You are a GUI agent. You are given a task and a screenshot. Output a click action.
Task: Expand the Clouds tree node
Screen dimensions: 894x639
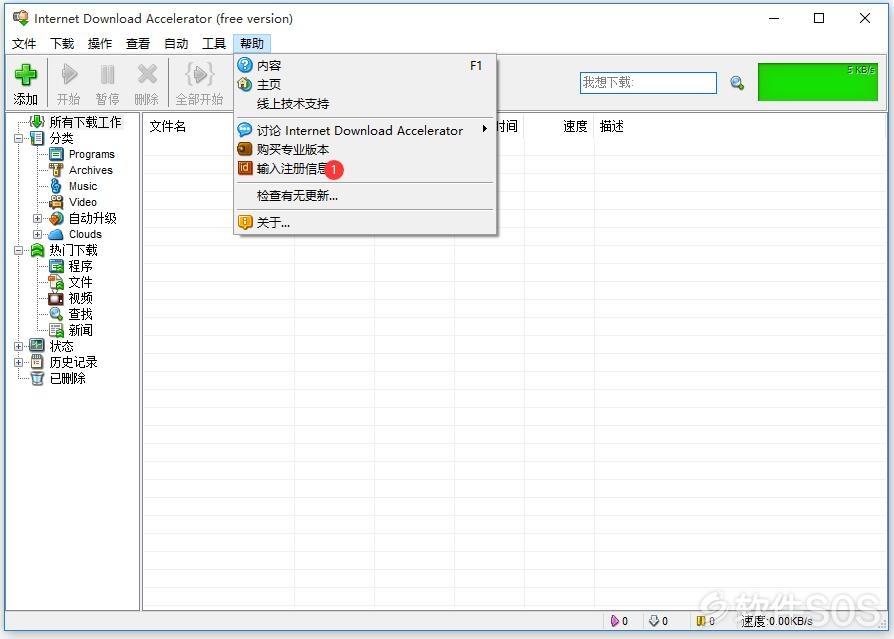point(37,234)
